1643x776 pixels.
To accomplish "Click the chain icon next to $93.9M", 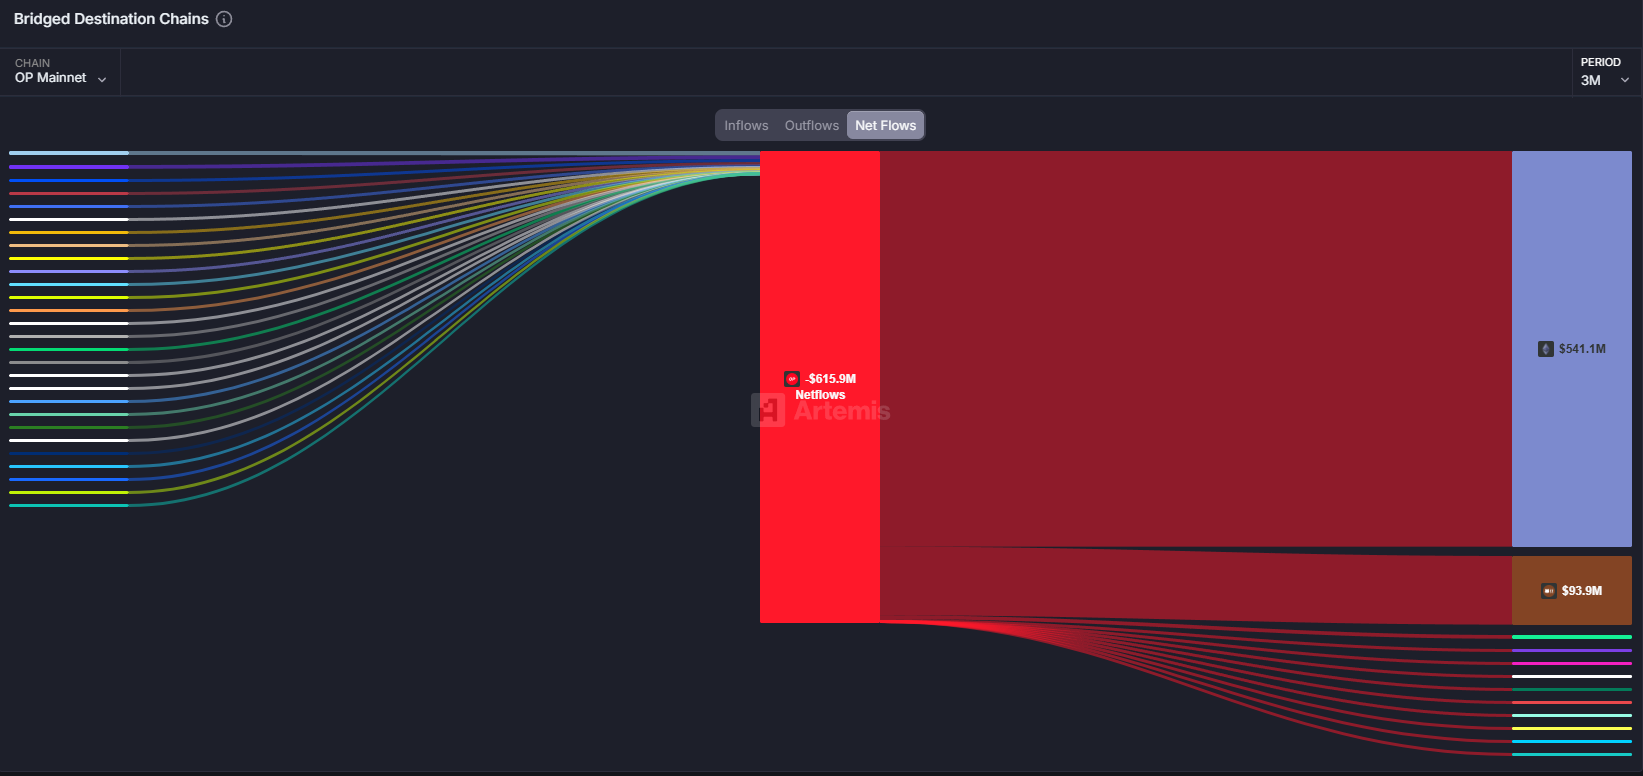I will pyautogui.click(x=1549, y=591).
